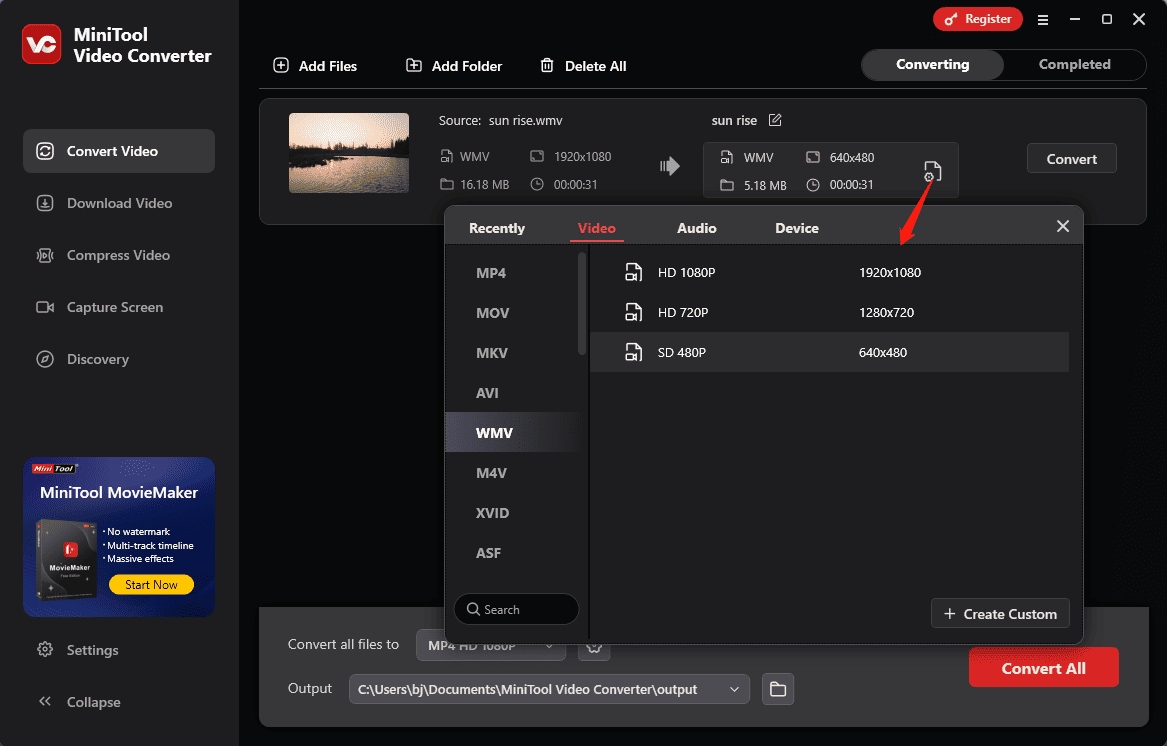Choose HD 1080P preset
The height and width of the screenshot is (746, 1167).
click(829, 272)
